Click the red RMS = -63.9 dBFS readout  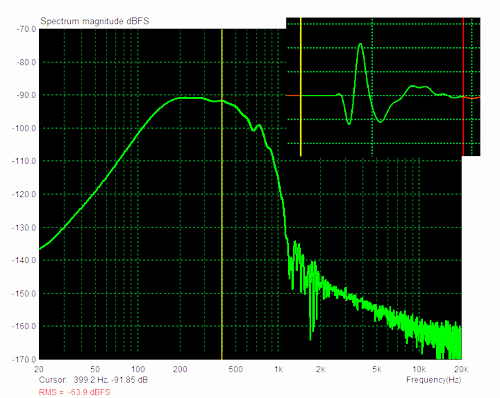pos(74,392)
